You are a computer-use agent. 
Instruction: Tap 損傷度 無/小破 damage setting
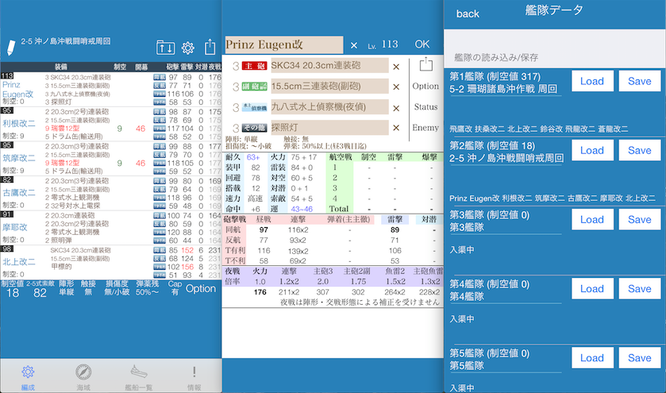click(116, 288)
